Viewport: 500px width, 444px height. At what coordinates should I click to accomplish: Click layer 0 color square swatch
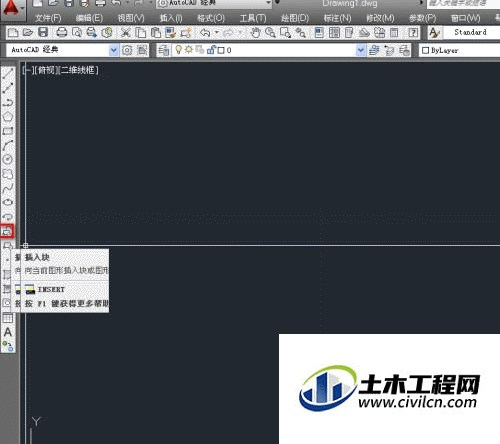[x=221, y=50]
